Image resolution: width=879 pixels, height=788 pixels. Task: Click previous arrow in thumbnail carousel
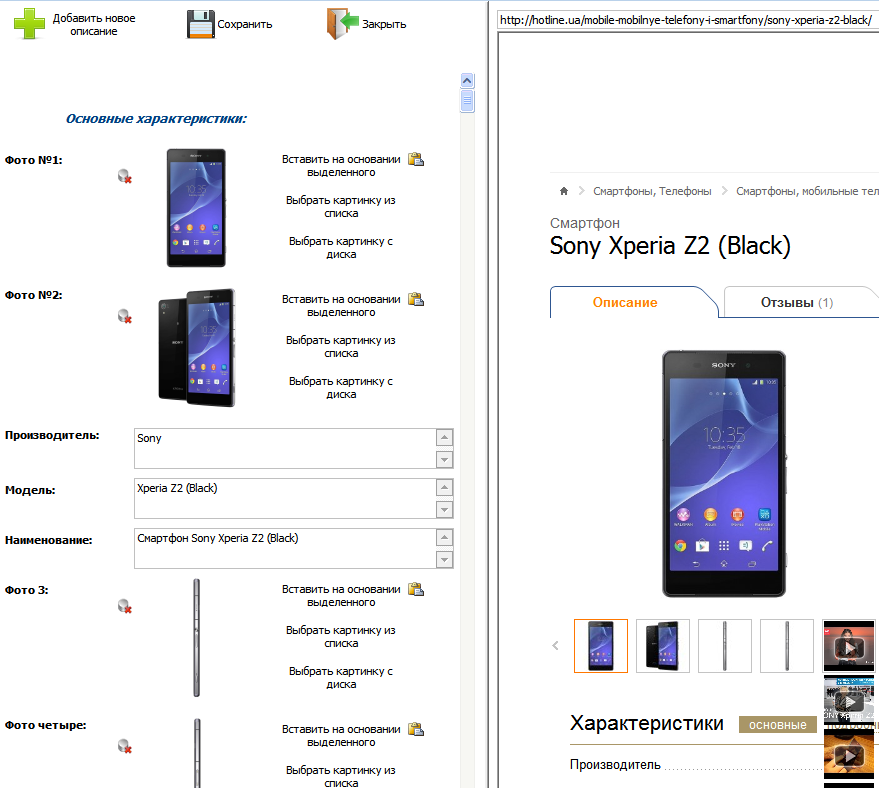[x=555, y=646]
